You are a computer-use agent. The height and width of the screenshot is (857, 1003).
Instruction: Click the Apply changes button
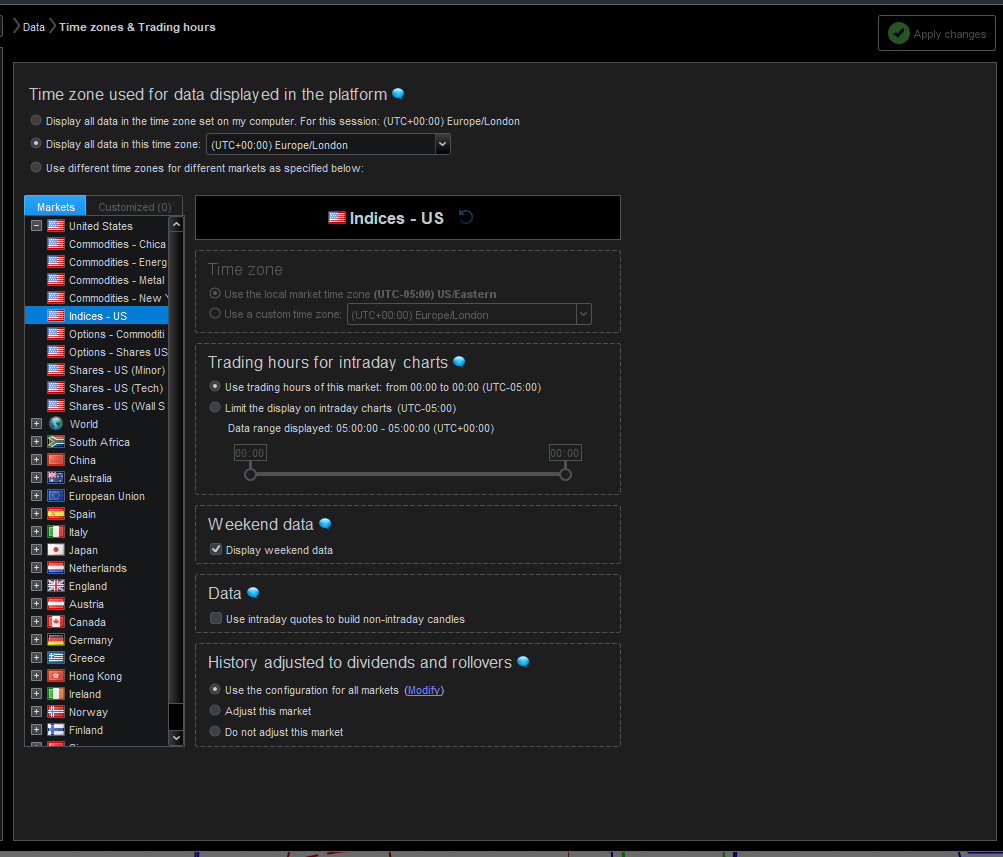(x=936, y=33)
